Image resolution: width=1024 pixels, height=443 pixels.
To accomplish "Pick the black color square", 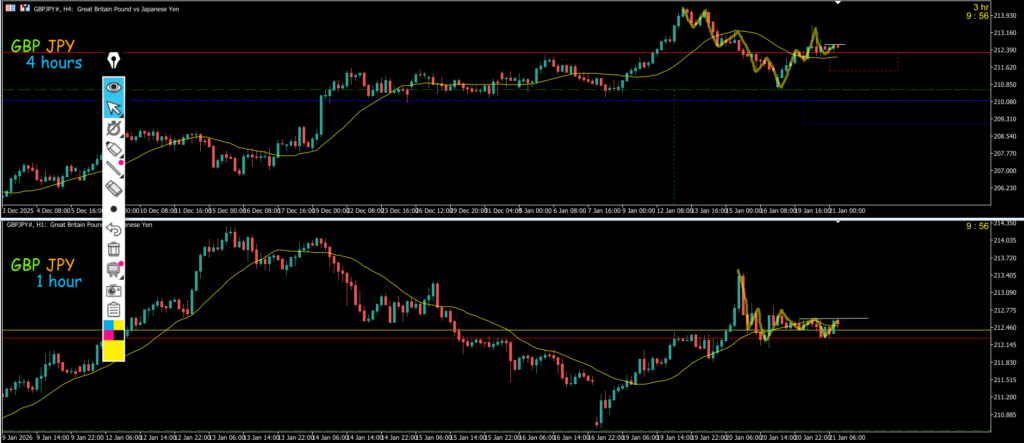I will coord(120,335).
